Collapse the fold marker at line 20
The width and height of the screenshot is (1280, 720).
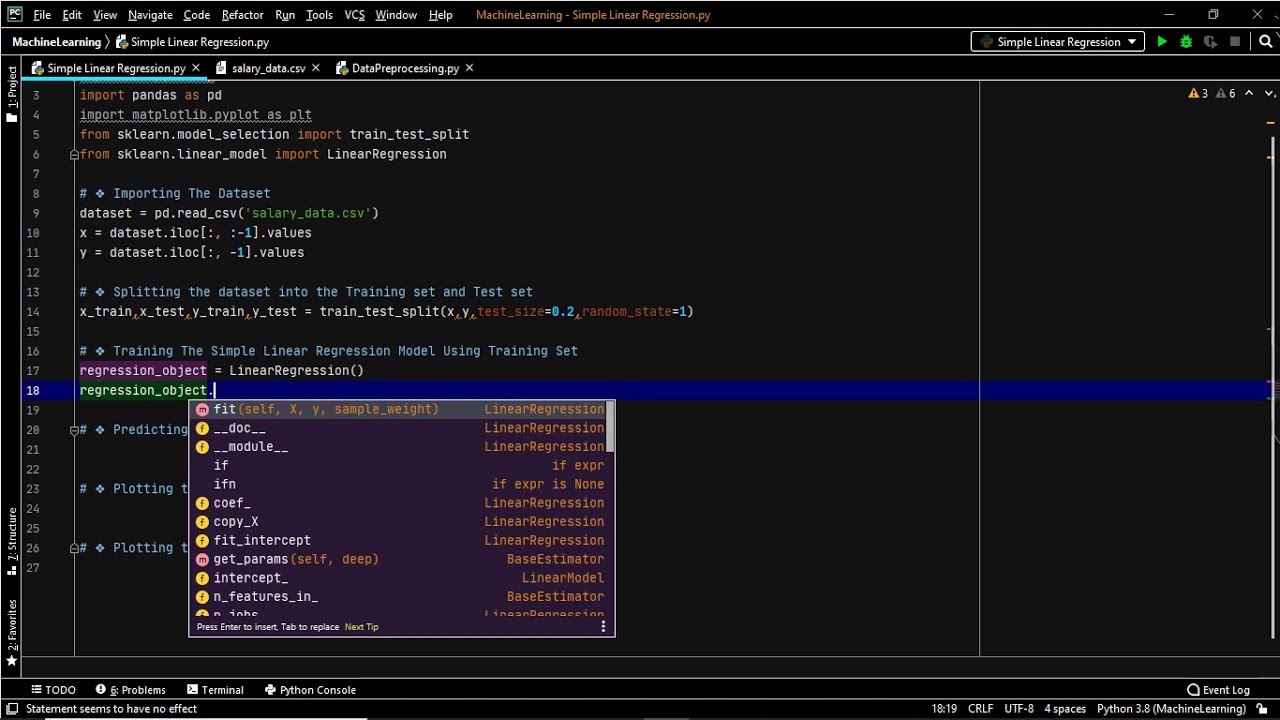point(74,430)
